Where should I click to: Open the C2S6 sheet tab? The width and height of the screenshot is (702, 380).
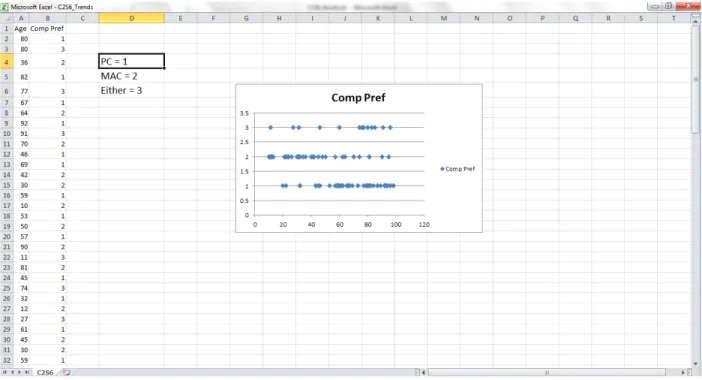tap(45, 372)
